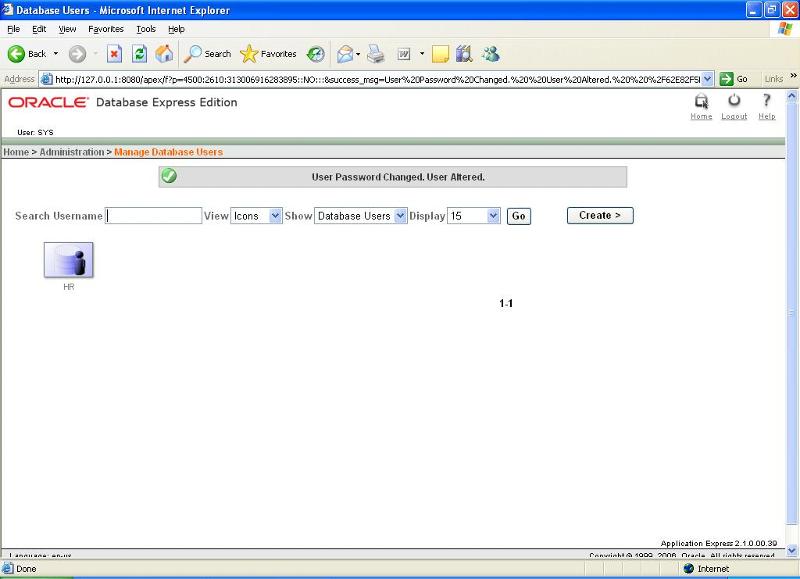
Task: Click the Internet Explorer title bar icon
Action: pos(7,10)
